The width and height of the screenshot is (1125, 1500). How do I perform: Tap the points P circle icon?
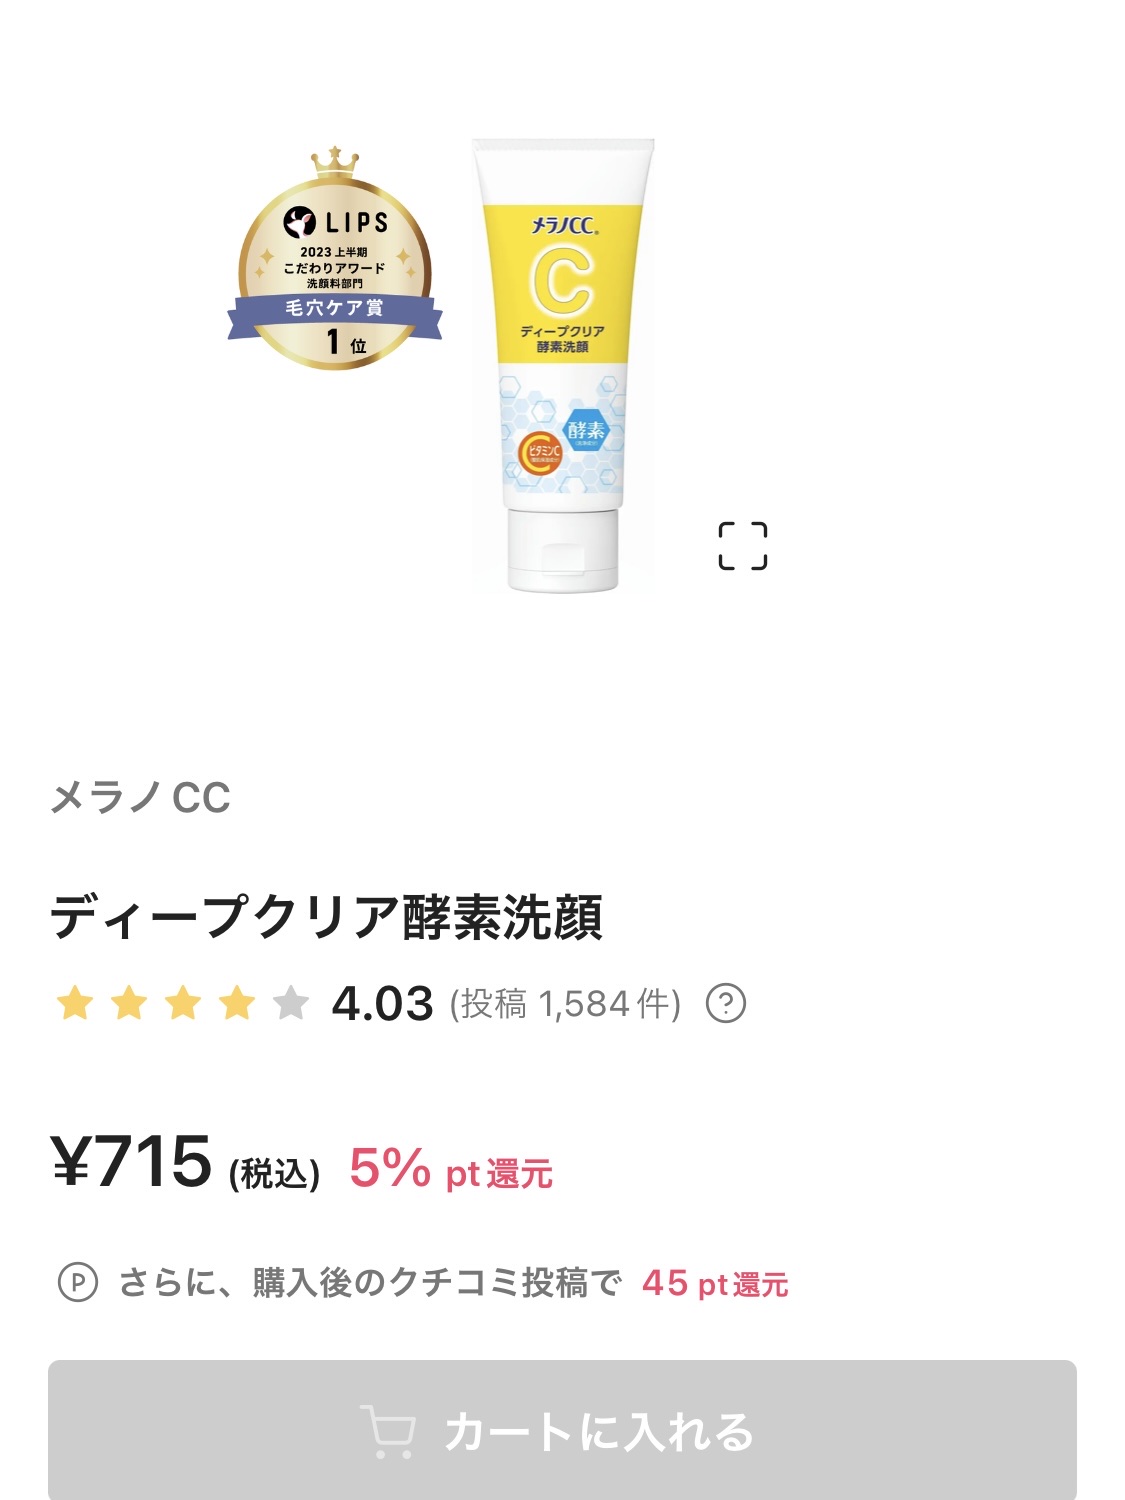pyautogui.click(x=78, y=1282)
